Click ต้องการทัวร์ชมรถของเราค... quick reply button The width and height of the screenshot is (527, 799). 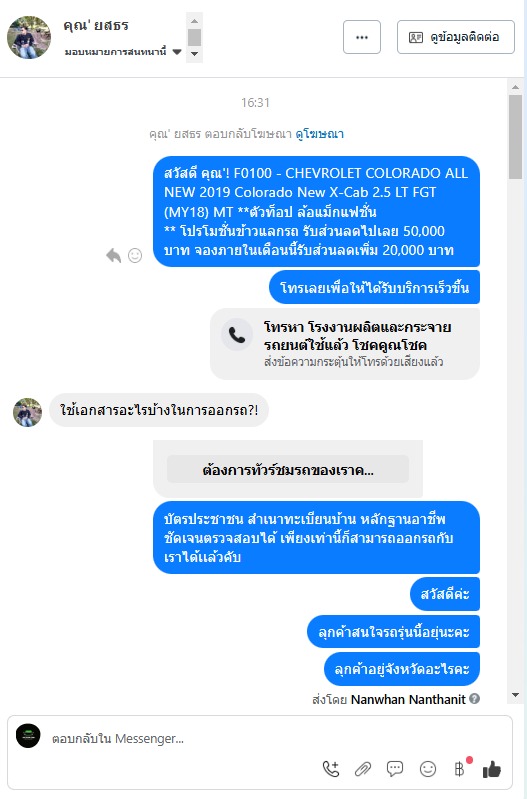coord(288,469)
